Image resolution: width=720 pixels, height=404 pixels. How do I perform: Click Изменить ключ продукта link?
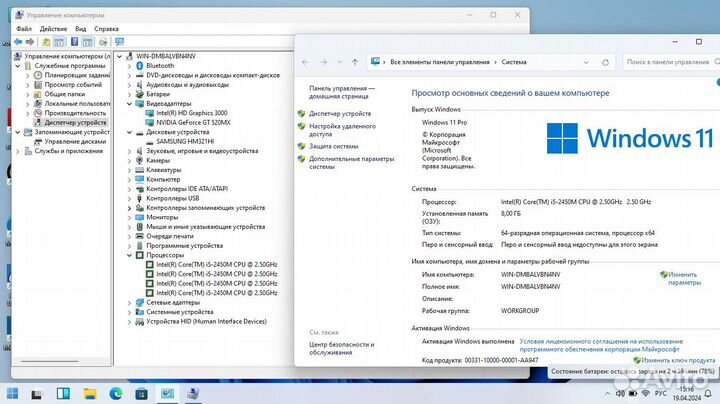pos(678,360)
